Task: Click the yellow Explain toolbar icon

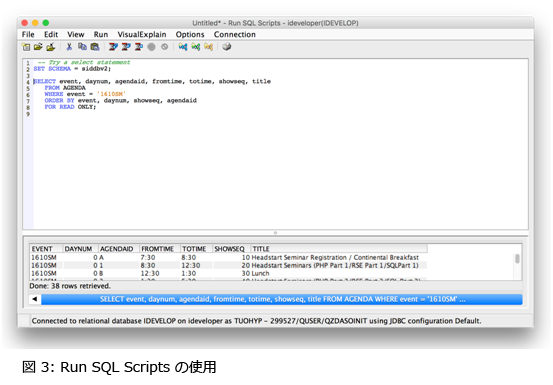Action: tap(208, 47)
